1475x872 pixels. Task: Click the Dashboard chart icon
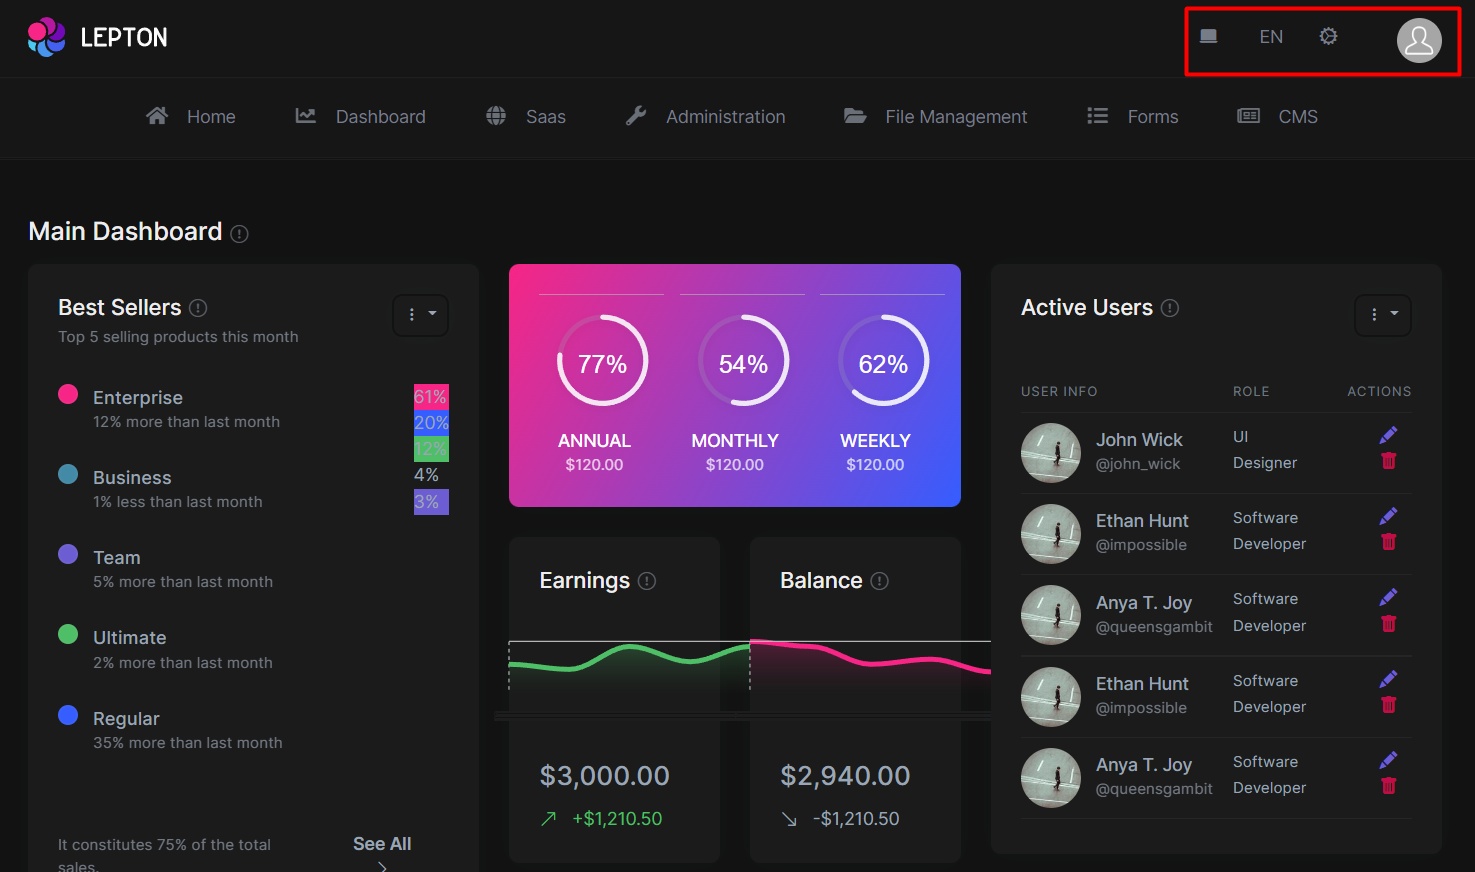point(305,116)
